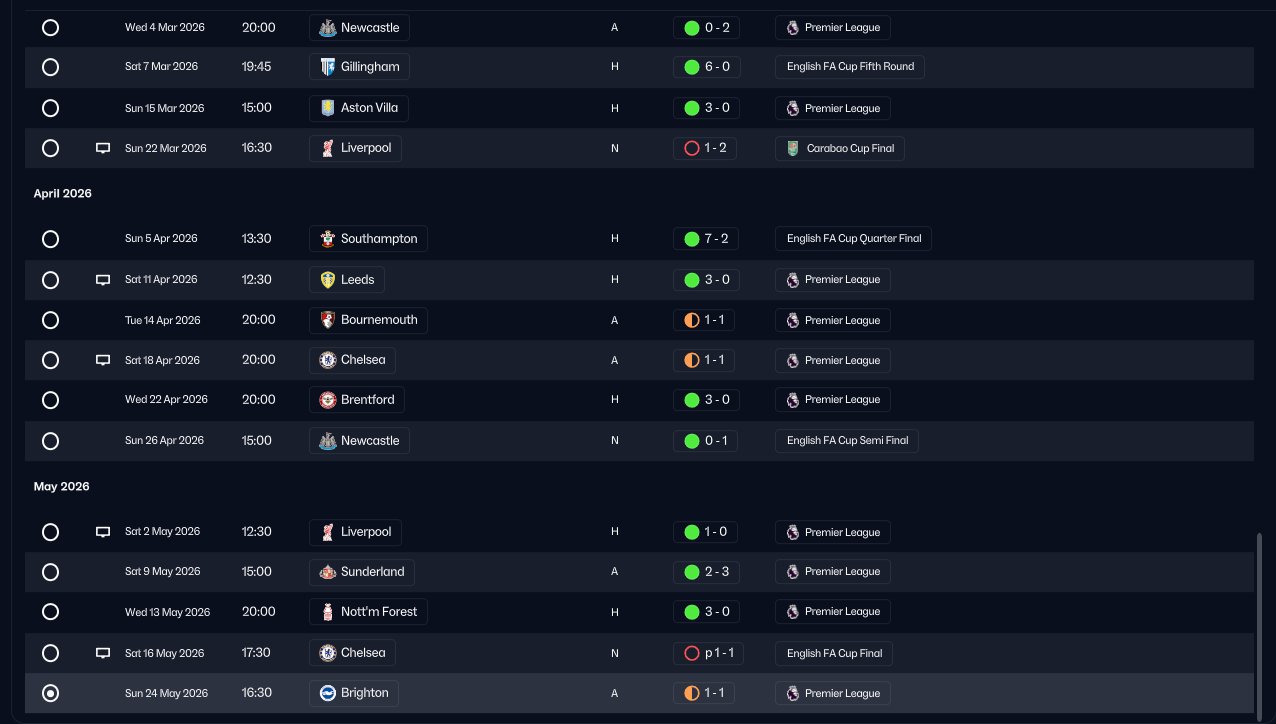Open the English FA Cup Semi Final competition
The width and height of the screenshot is (1276, 724).
847,440
